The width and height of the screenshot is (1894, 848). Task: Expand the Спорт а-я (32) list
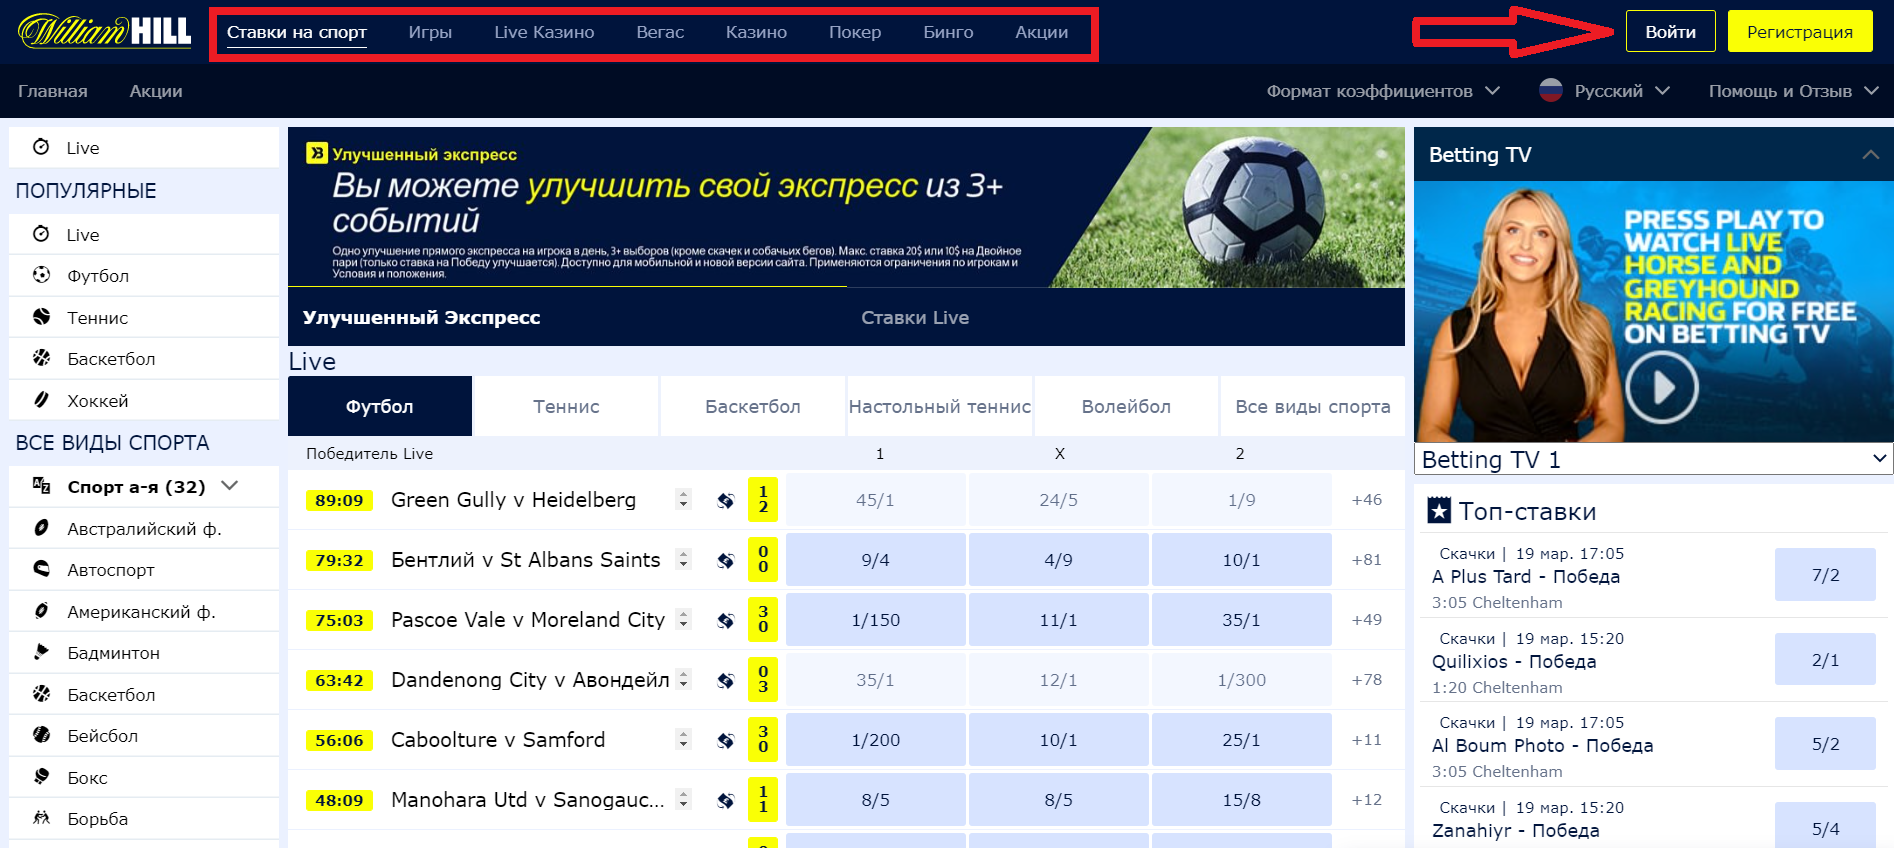point(230,486)
